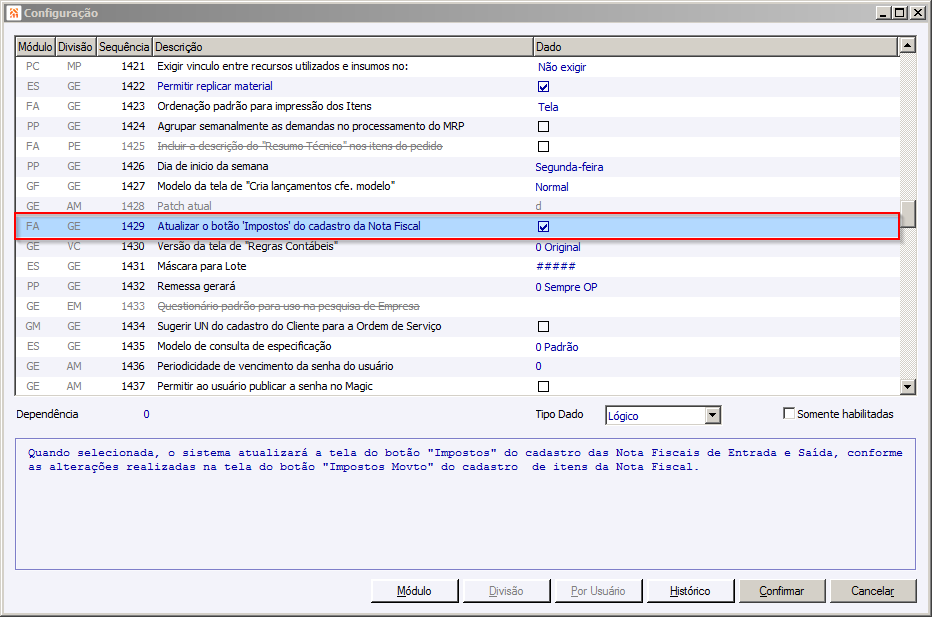Select '0 Original' value for Regras Contábeis
The width and height of the screenshot is (932, 617).
click(x=558, y=247)
